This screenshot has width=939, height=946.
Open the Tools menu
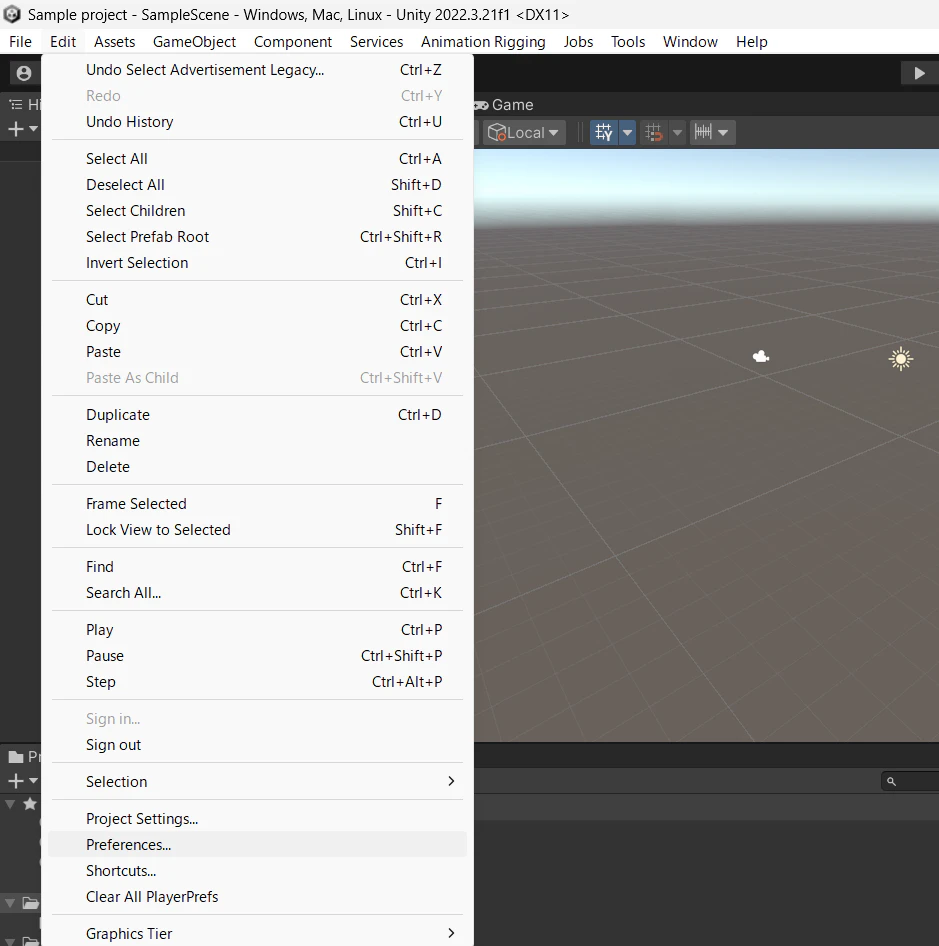pos(628,42)
